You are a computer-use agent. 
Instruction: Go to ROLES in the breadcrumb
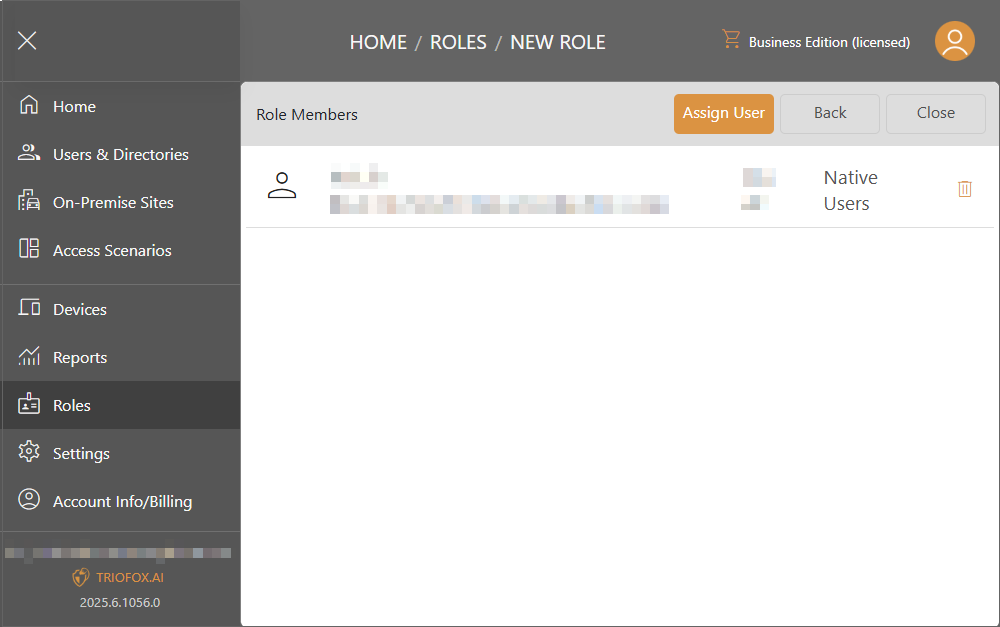tap(458, 42)
